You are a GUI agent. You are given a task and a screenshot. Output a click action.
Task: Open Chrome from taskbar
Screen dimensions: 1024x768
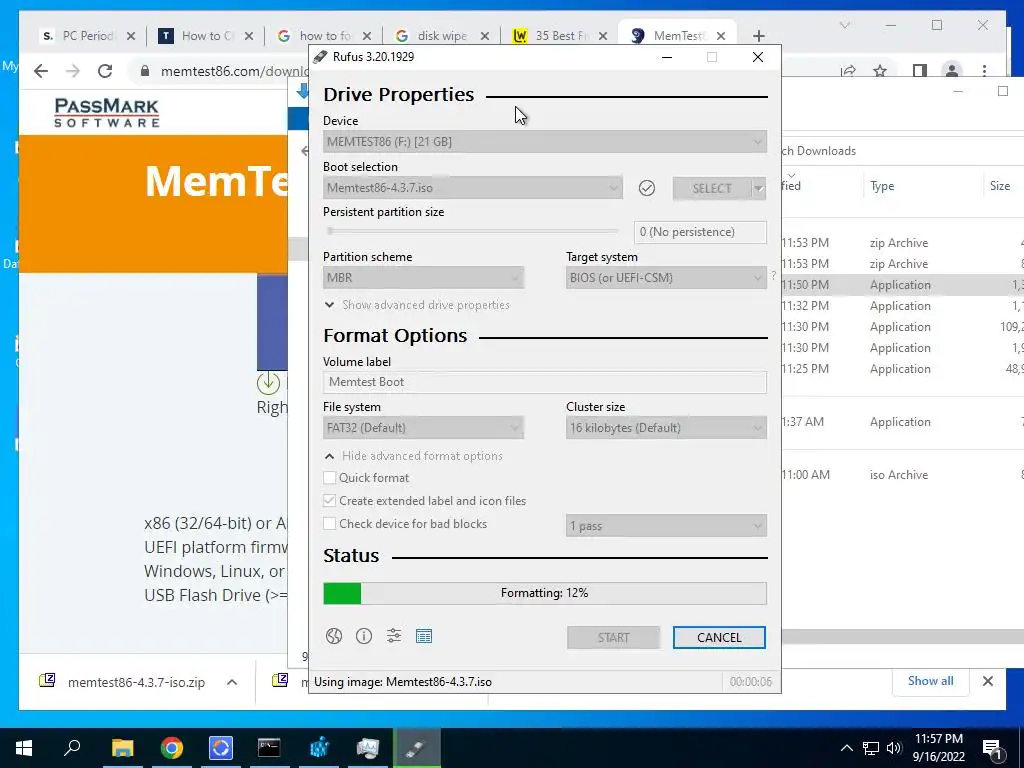coord(172,748)
